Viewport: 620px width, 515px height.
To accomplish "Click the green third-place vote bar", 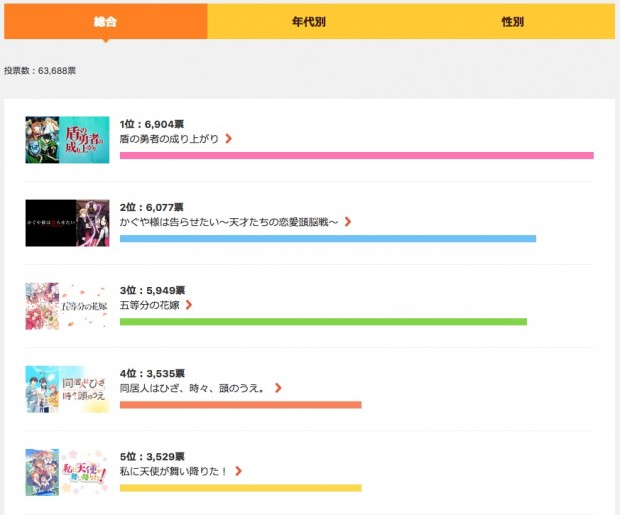I will [322, 322].
